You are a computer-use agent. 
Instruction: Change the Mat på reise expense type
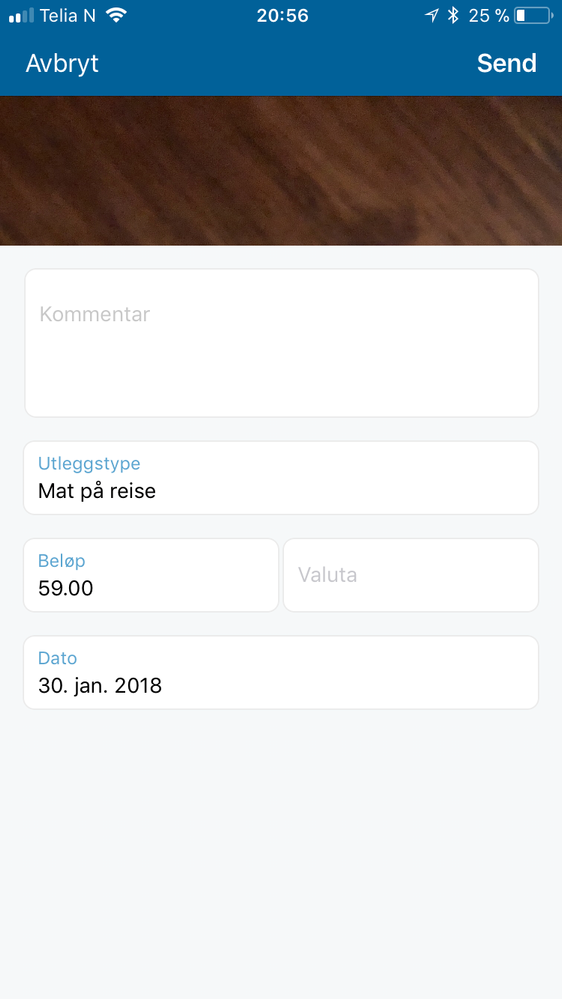(97, 491)
